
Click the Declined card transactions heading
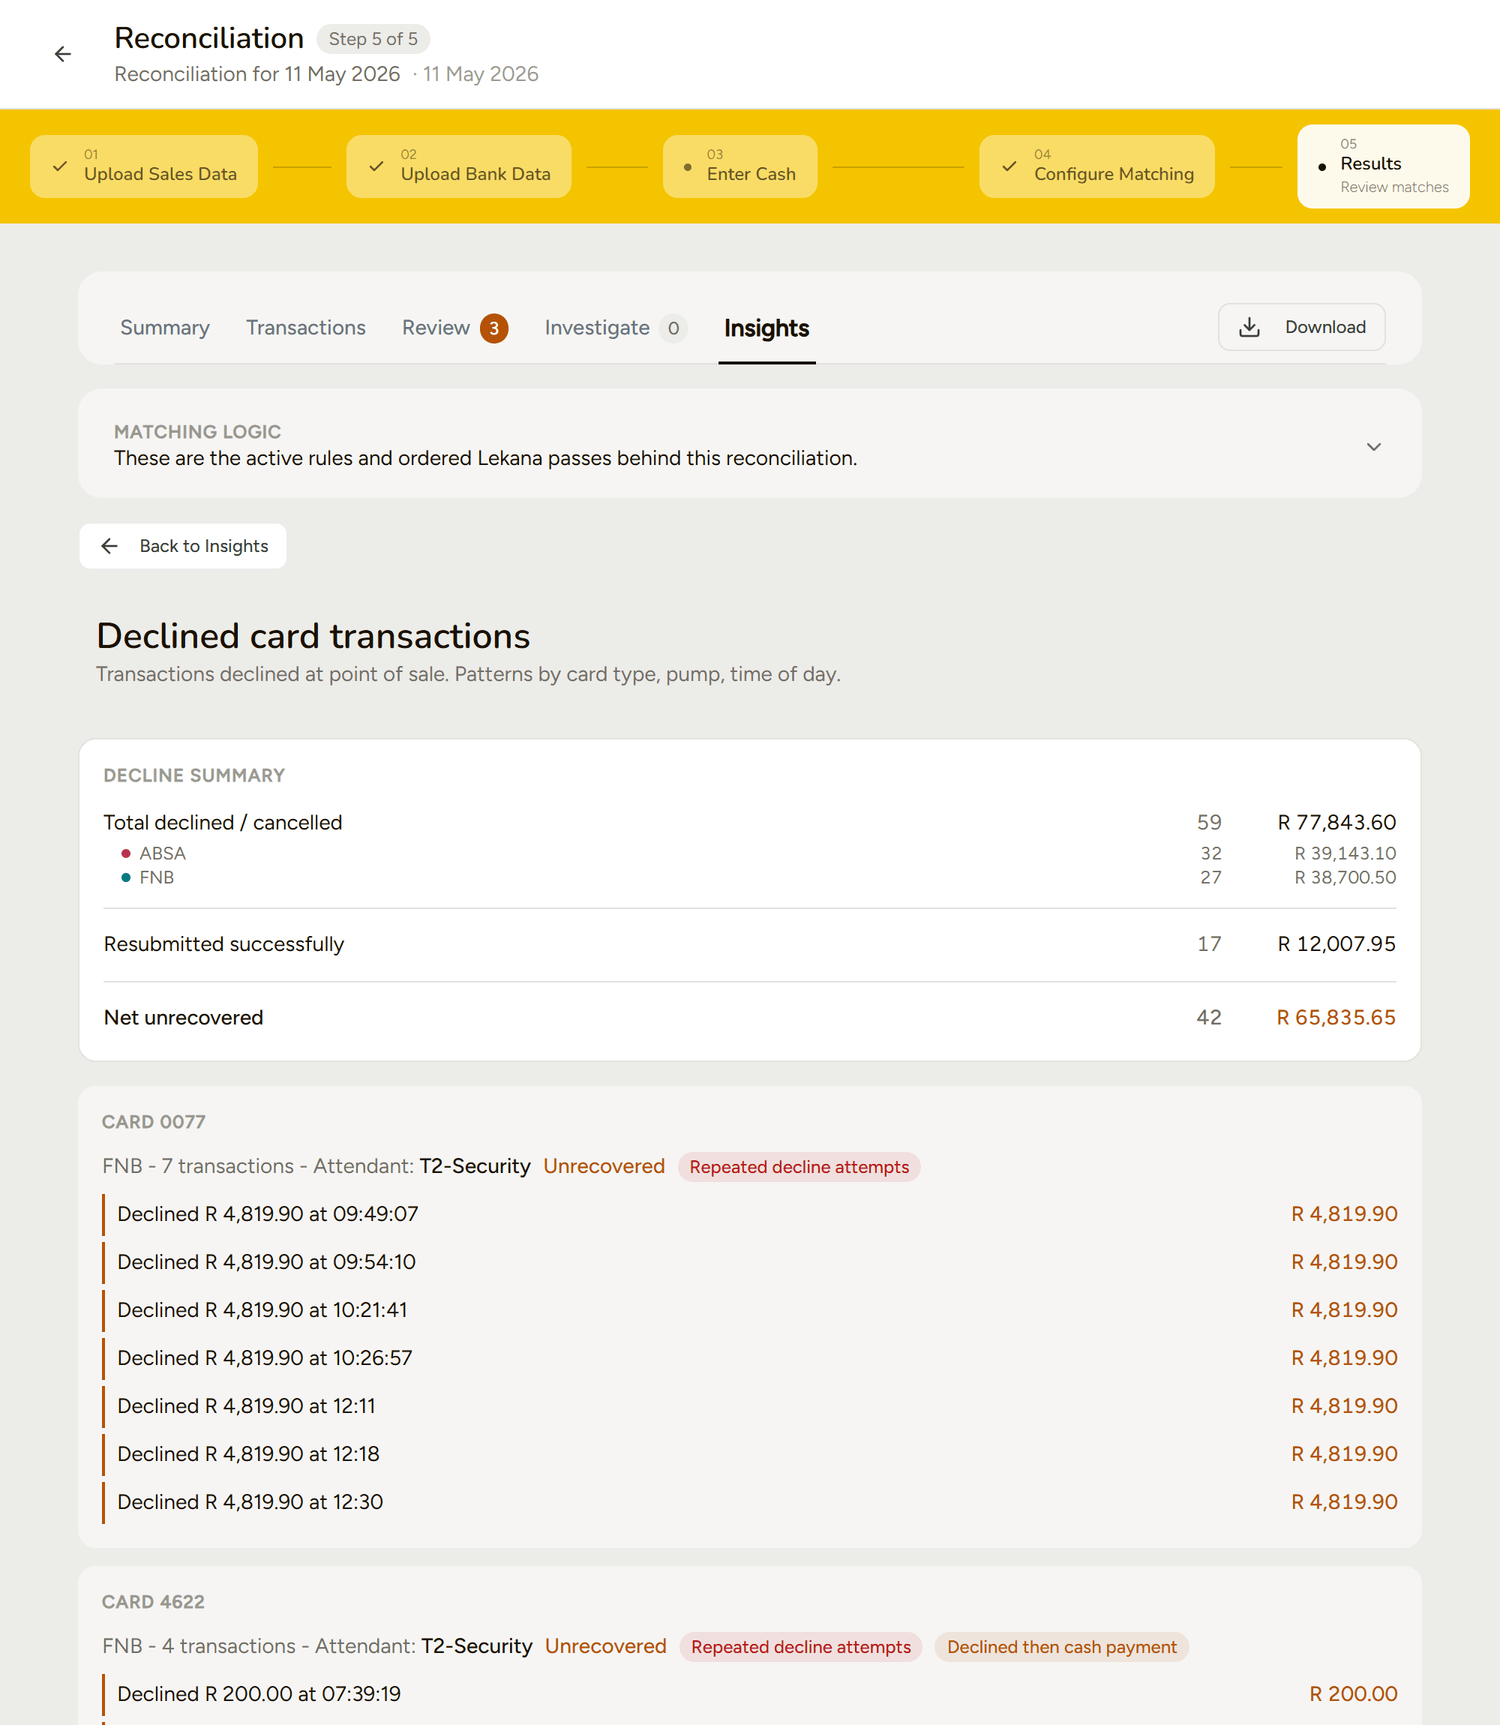pyautogui.click(x=313, y=636)
